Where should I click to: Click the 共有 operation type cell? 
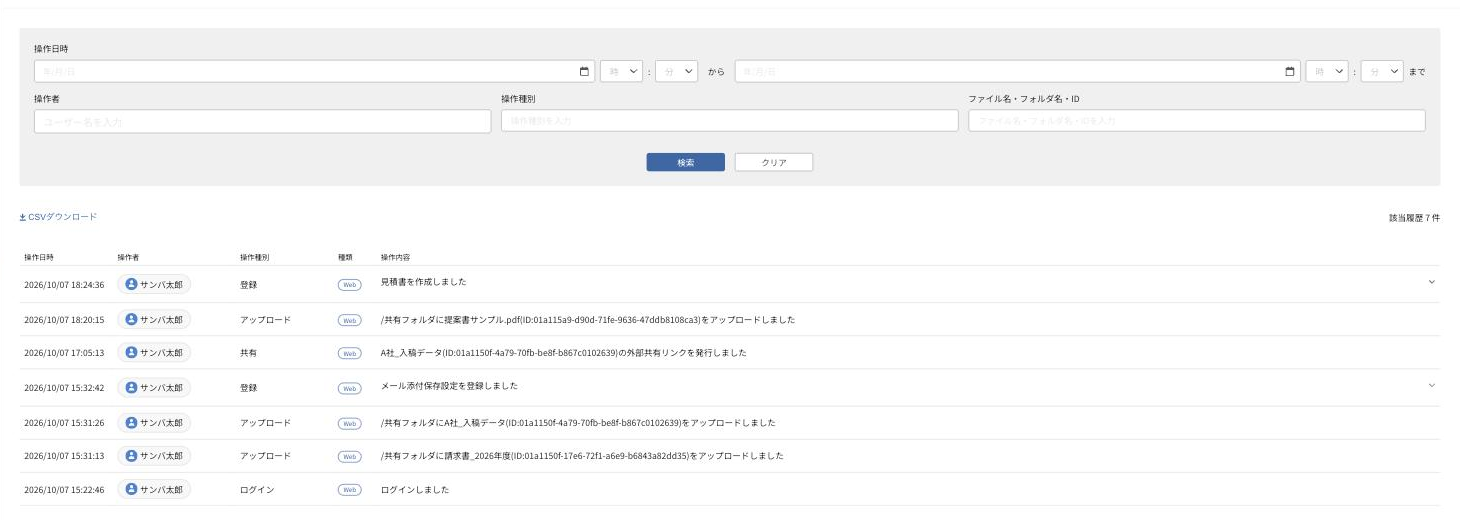click(x=248, y=353)
